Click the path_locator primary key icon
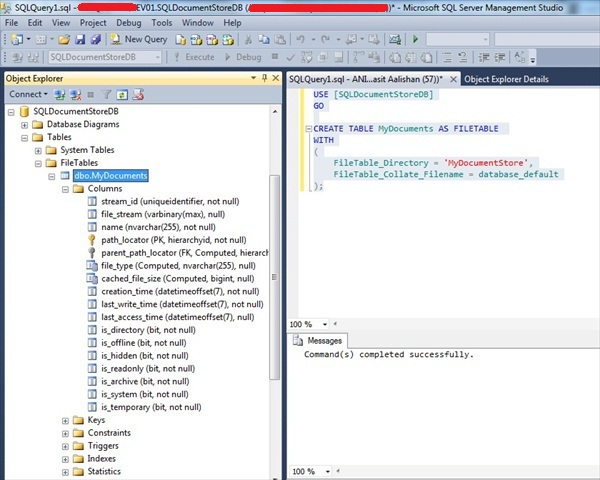 click(92, 240)
